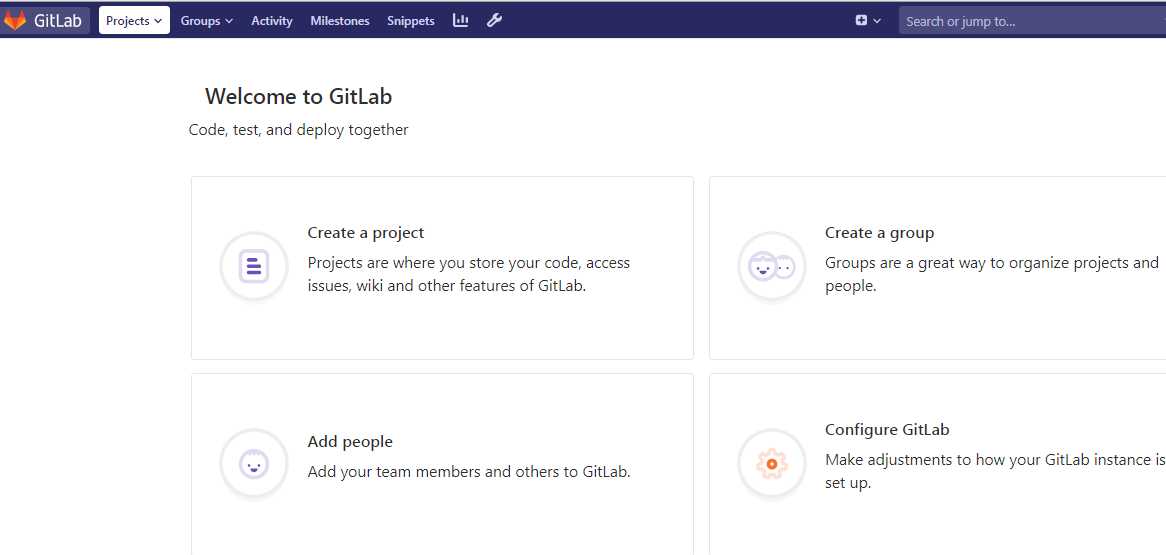The image size is (1166, 555).
Task: Click the GitLab fox logo
Action: pos(15,20)
